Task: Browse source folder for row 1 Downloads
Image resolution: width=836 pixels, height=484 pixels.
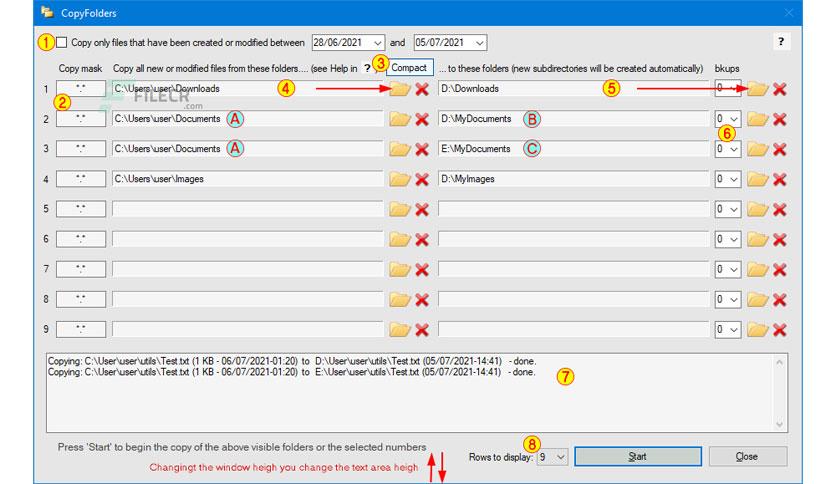Action: pos(399,89)
